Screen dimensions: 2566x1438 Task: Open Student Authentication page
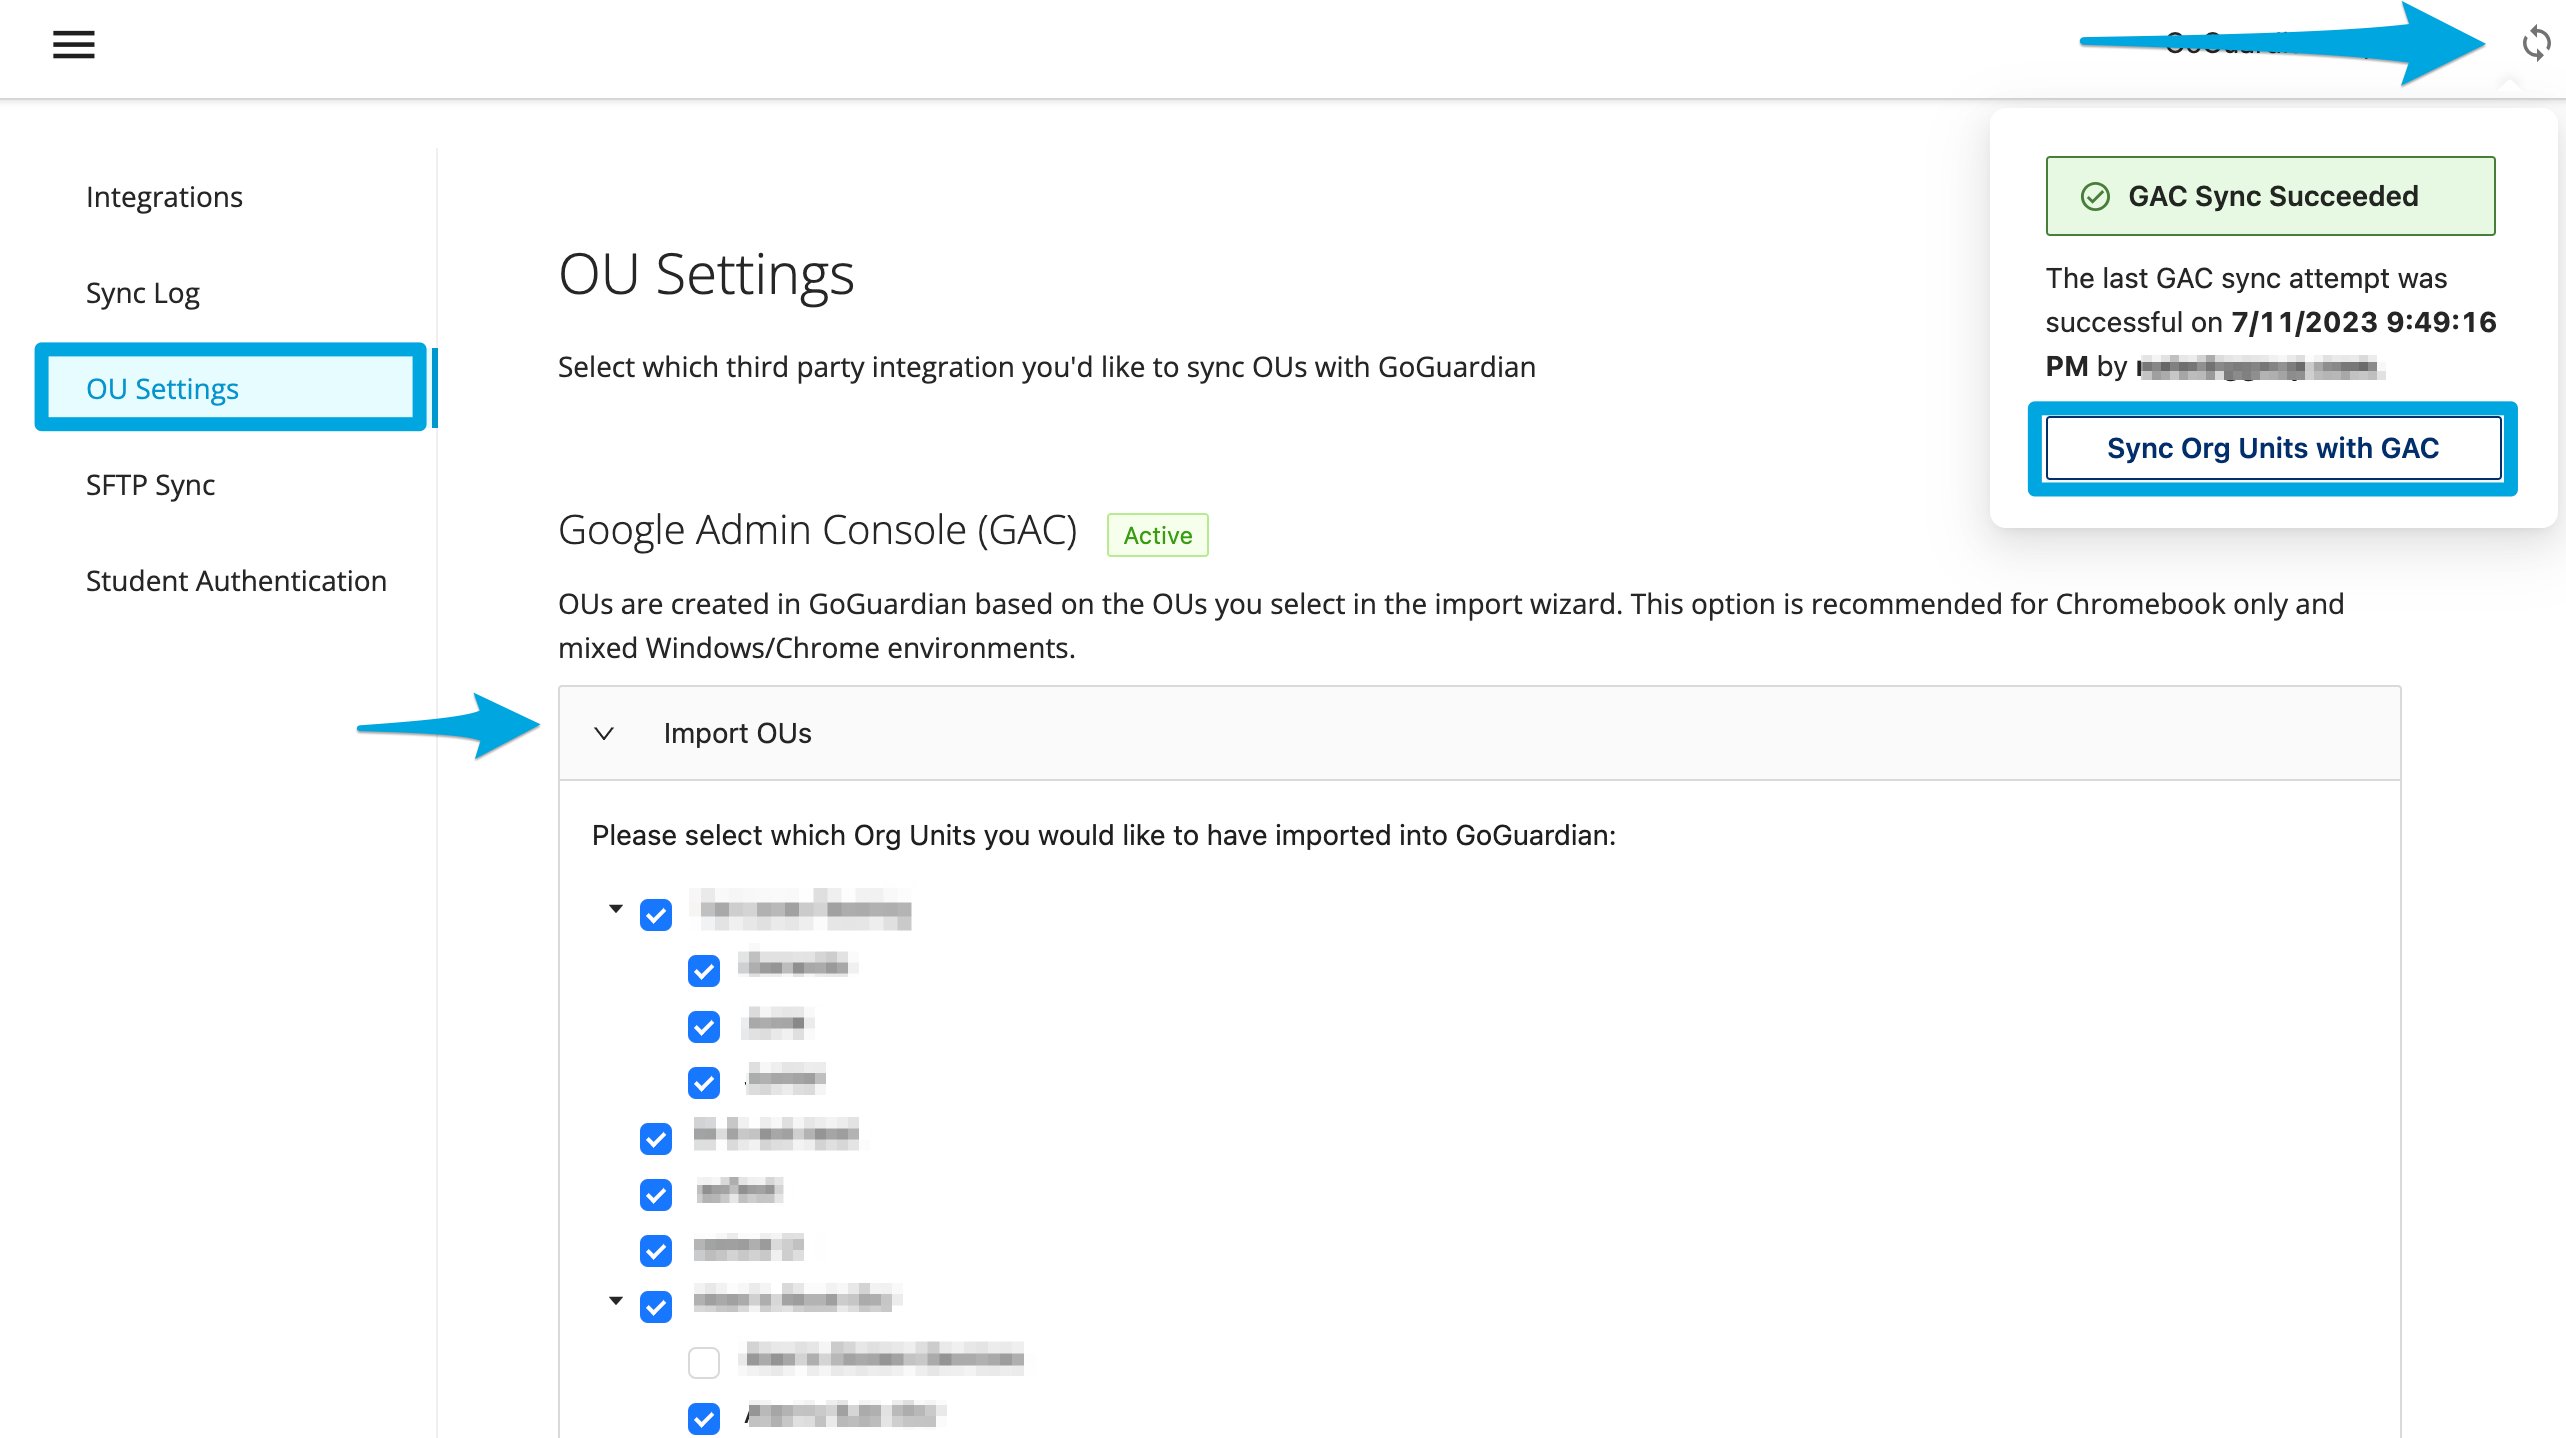(x=236, y=581)
